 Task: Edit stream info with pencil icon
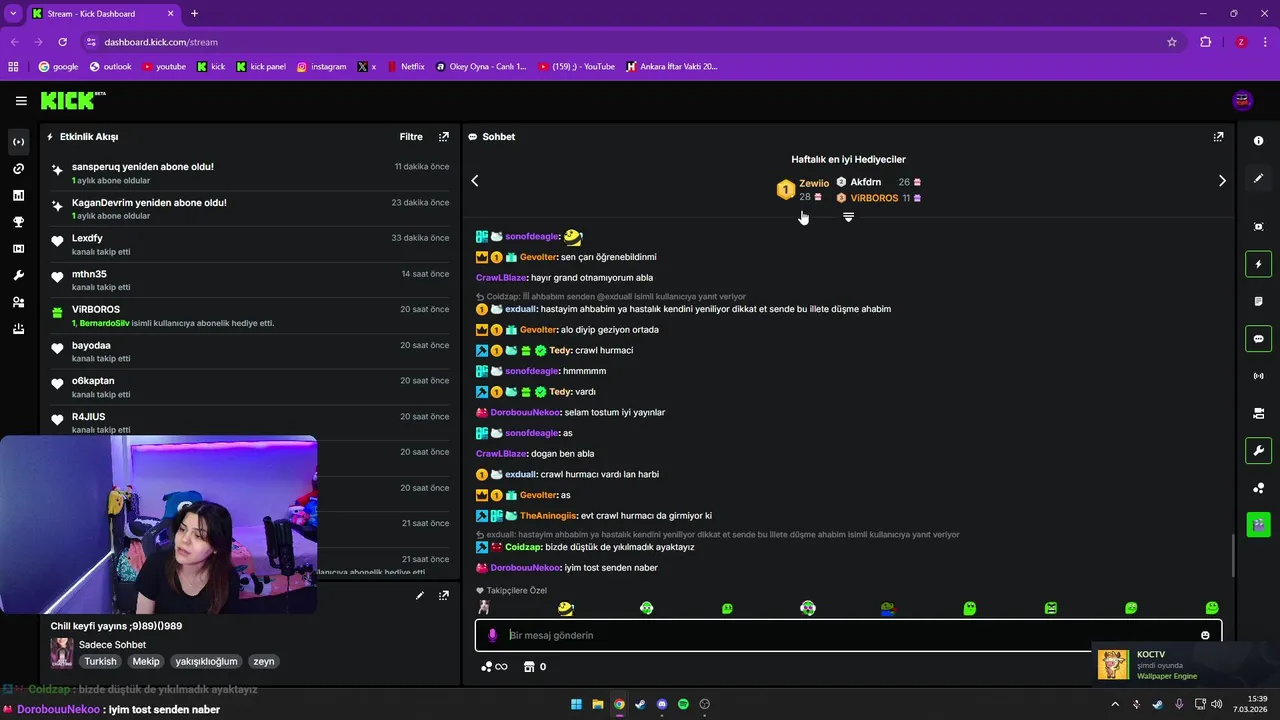[420, 595]
